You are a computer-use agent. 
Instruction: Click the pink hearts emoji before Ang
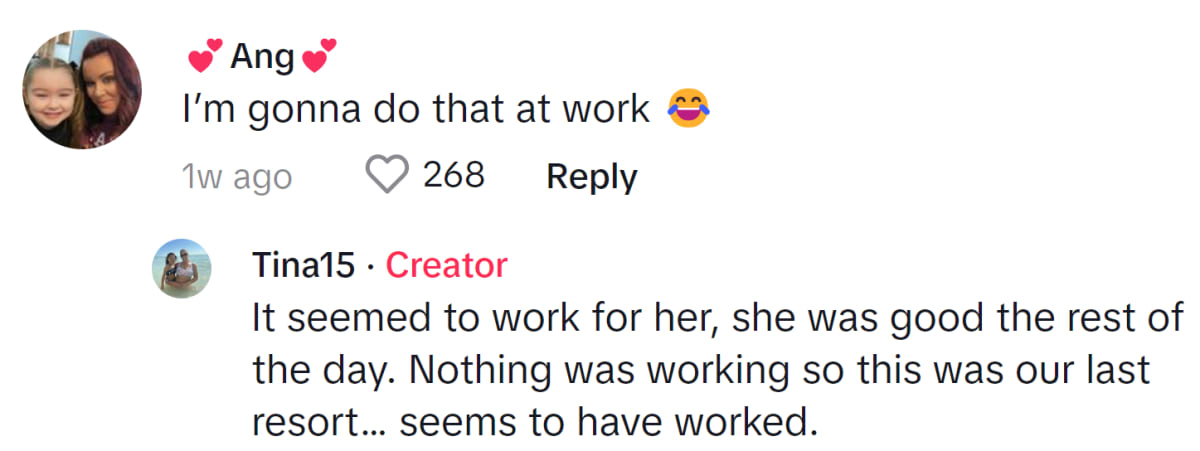point(206,55)
